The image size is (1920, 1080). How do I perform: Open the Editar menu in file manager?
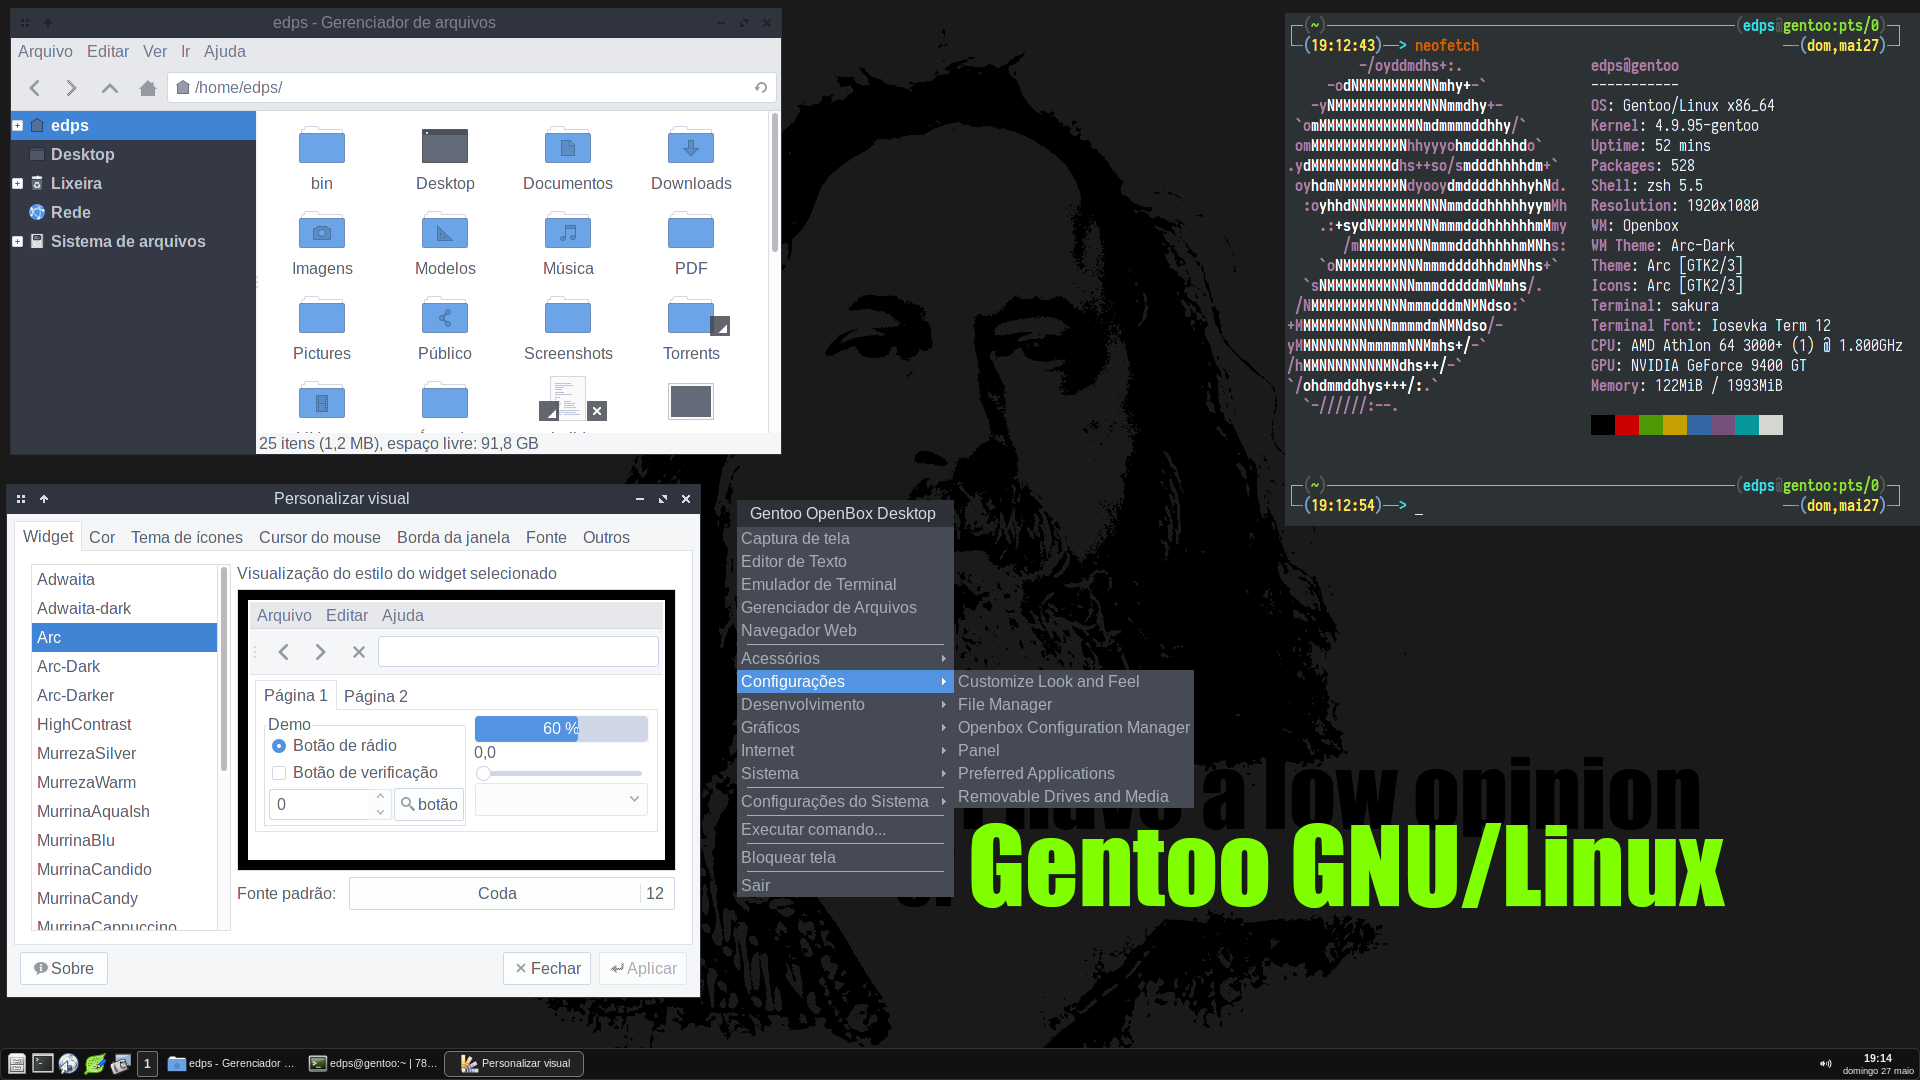pos(108,52)
